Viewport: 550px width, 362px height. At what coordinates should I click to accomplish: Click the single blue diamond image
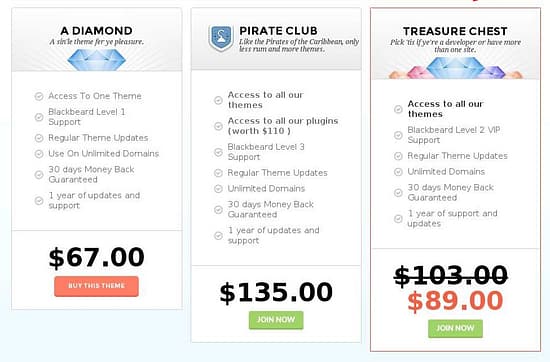click(x=96, y=60)
